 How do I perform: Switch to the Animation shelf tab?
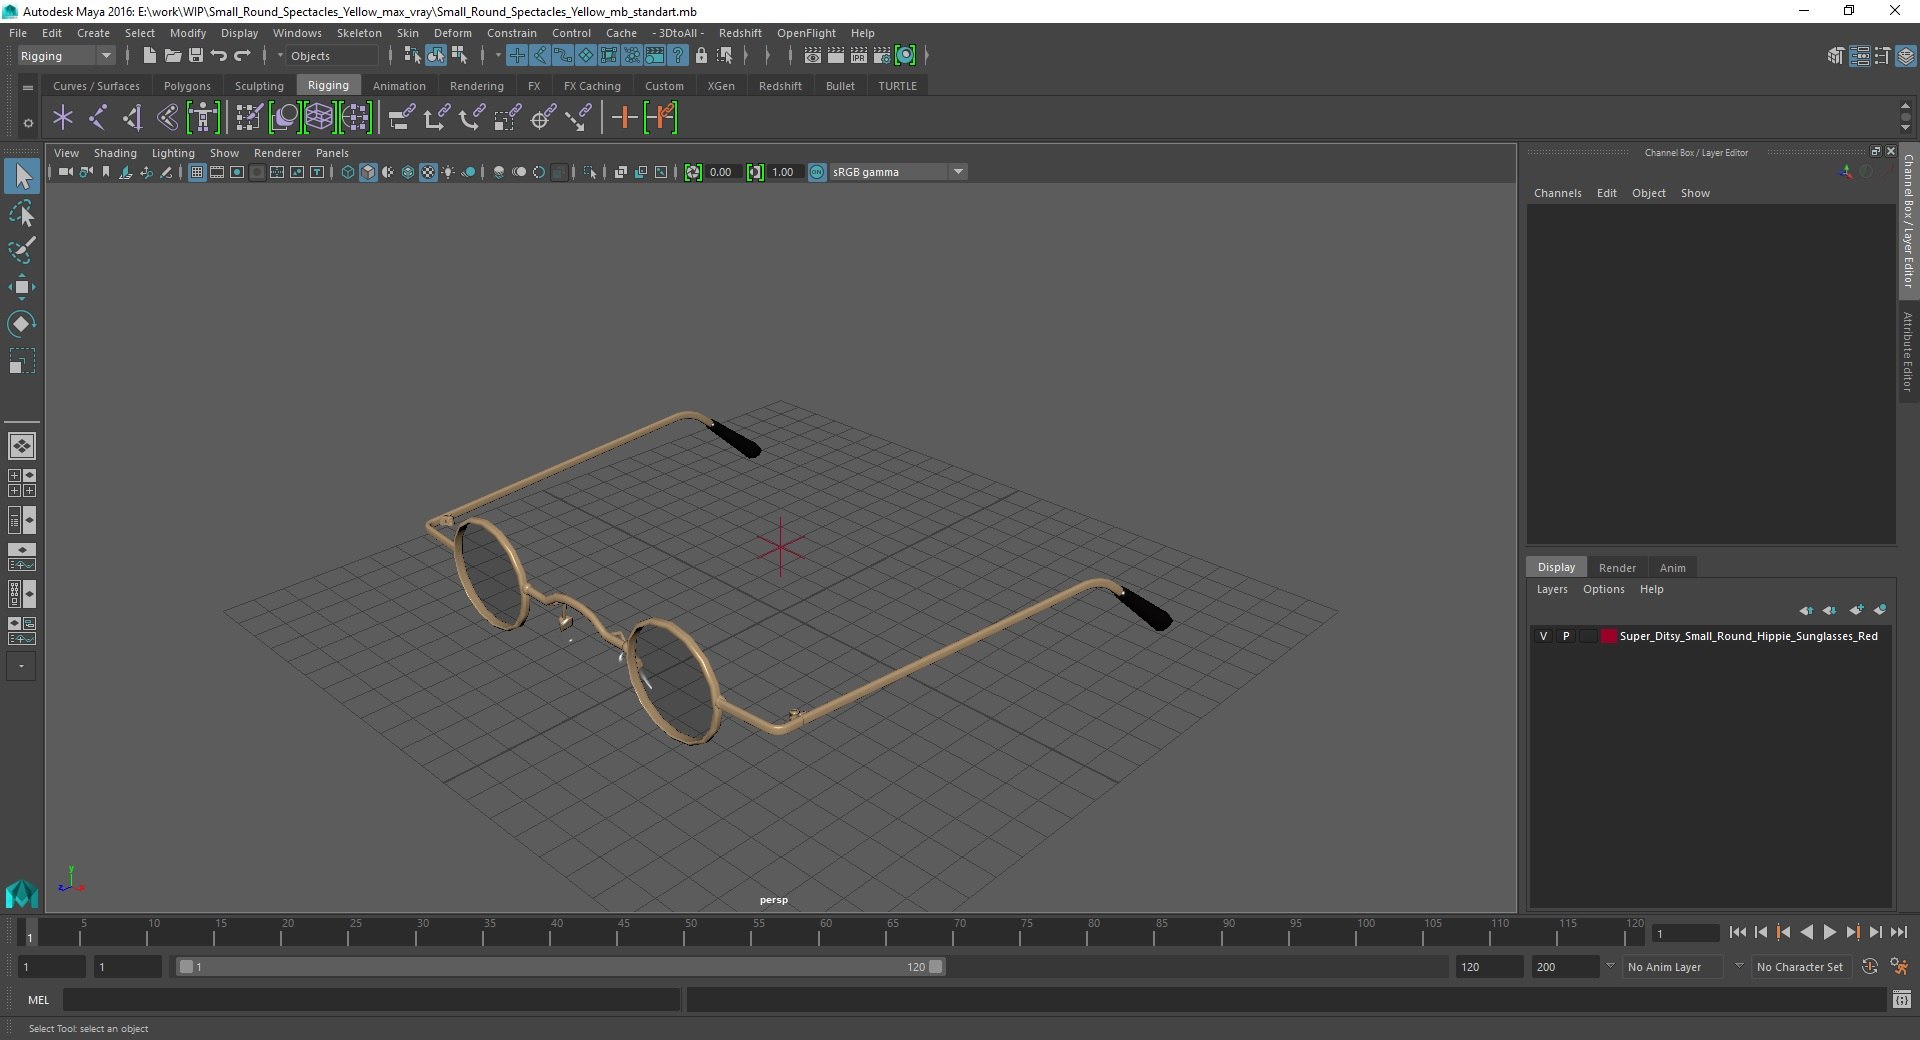399,86
